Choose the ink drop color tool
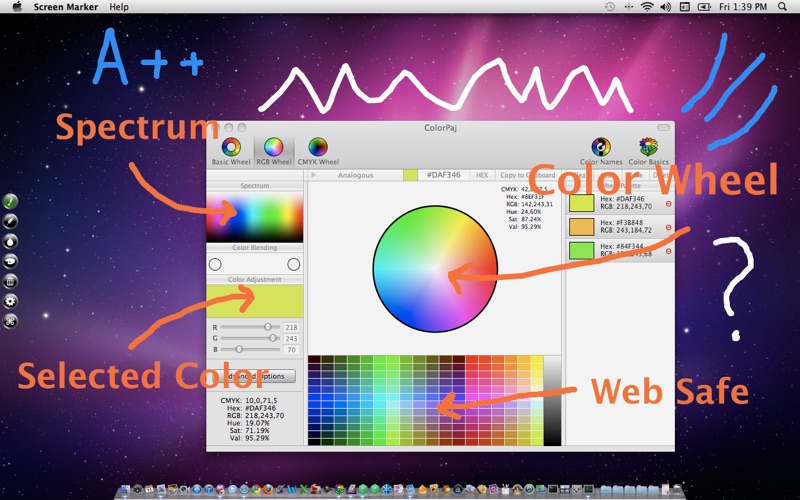This screenshot has width=800, height=500. click(x=10, y=241)
